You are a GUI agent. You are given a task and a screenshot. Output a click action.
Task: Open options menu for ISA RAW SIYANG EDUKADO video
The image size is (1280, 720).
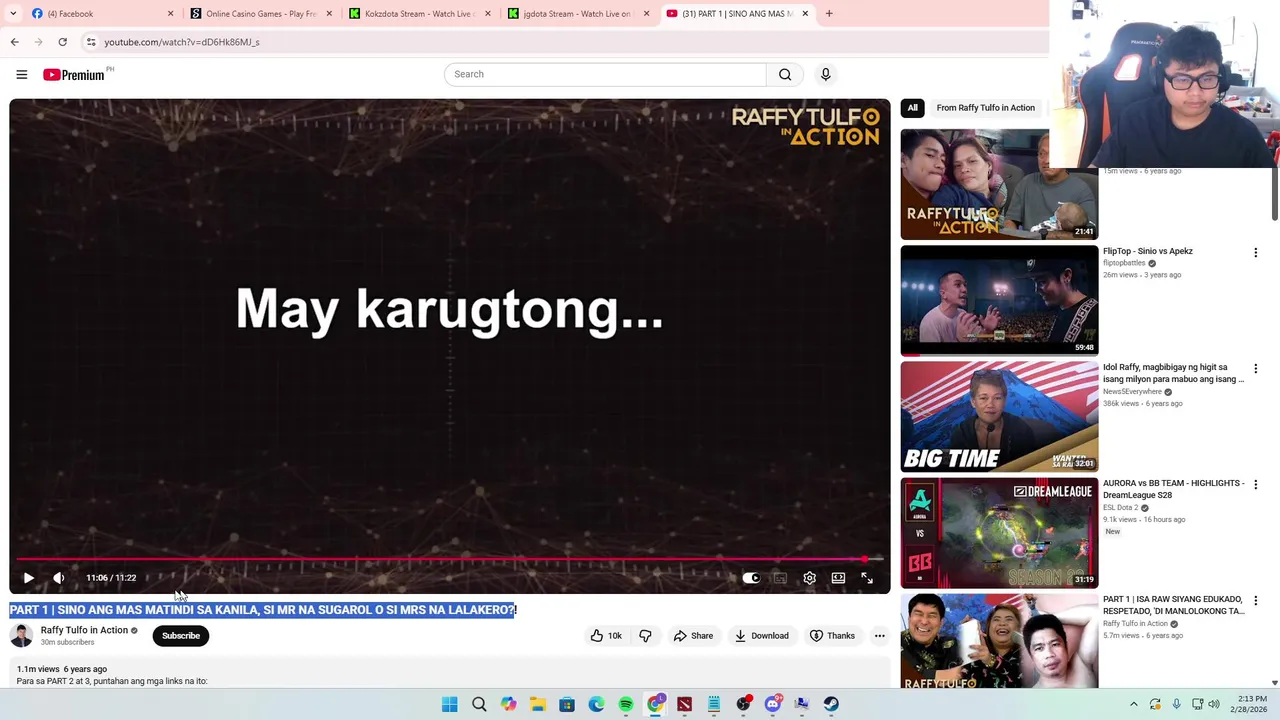tap(1256, 601)
